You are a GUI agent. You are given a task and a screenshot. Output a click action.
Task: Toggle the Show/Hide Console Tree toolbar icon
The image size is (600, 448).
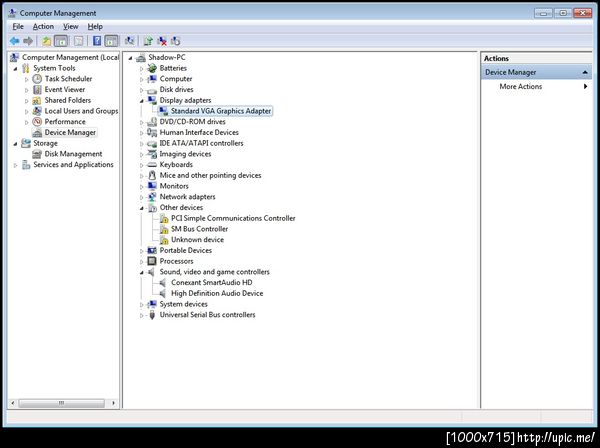[61, 41]
